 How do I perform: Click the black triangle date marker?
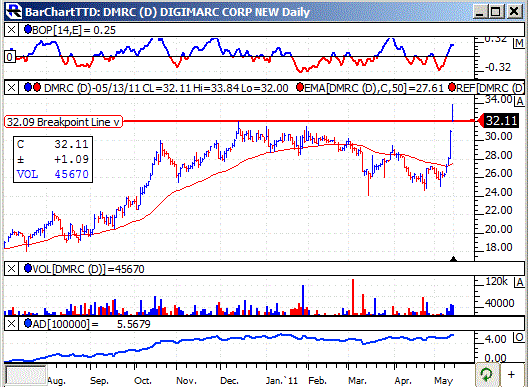[454, 259]
